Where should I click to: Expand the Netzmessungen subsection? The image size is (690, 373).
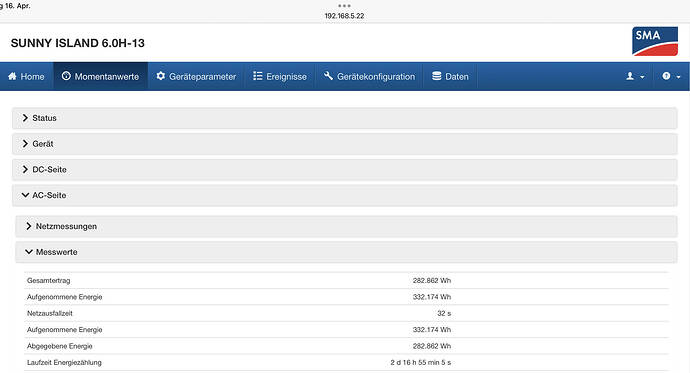tap(346, 226)
